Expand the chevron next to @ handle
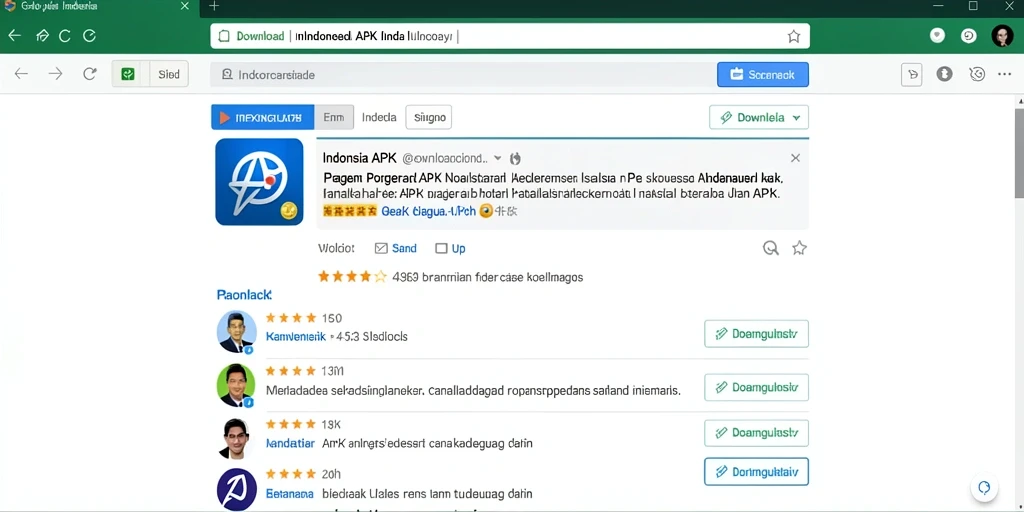Viewport: 1024px width, 512px height. point(498,158)
